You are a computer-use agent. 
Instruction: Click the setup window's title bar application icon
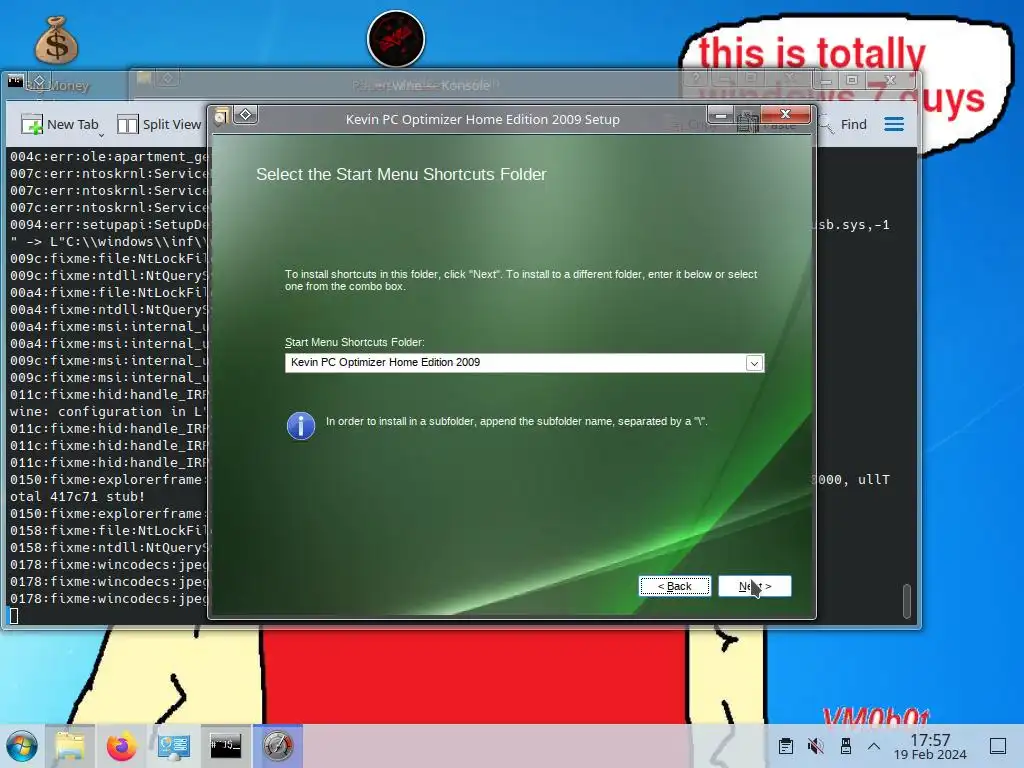pyautogui.click(x=221, y=117)
